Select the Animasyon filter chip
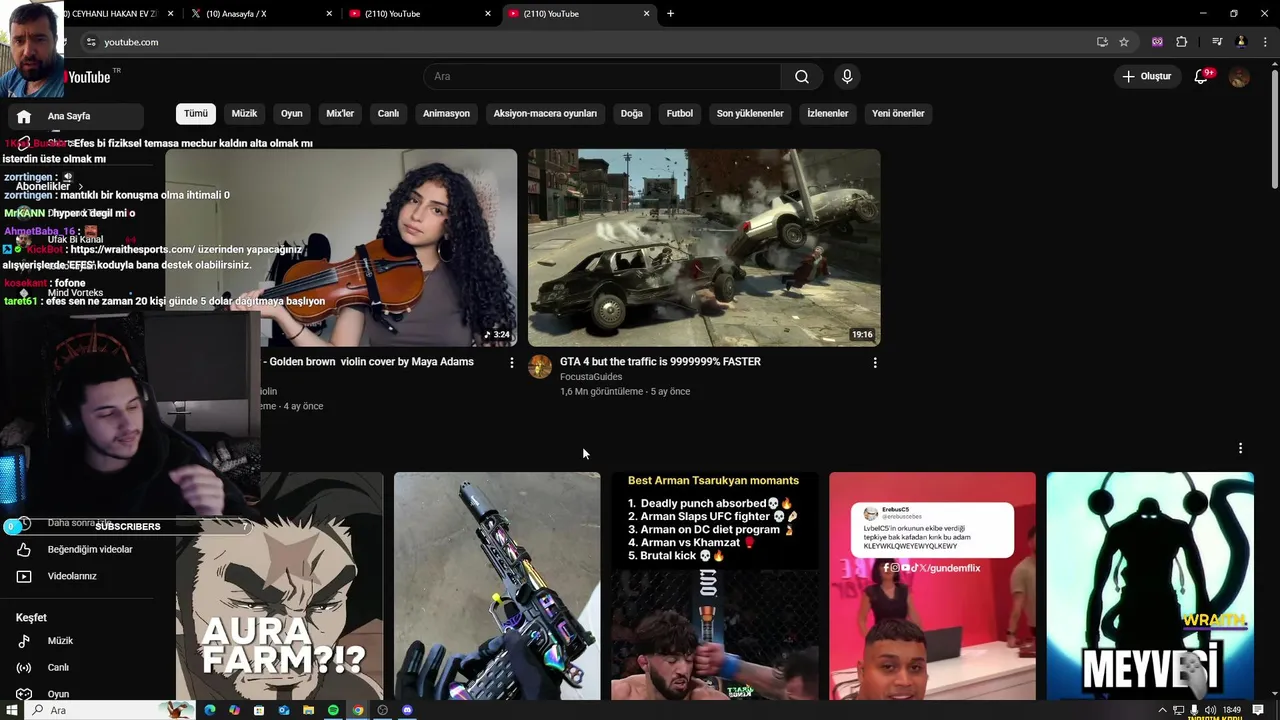The height and width of the screenshot is (720, 1280). click(x=446, y=114)
